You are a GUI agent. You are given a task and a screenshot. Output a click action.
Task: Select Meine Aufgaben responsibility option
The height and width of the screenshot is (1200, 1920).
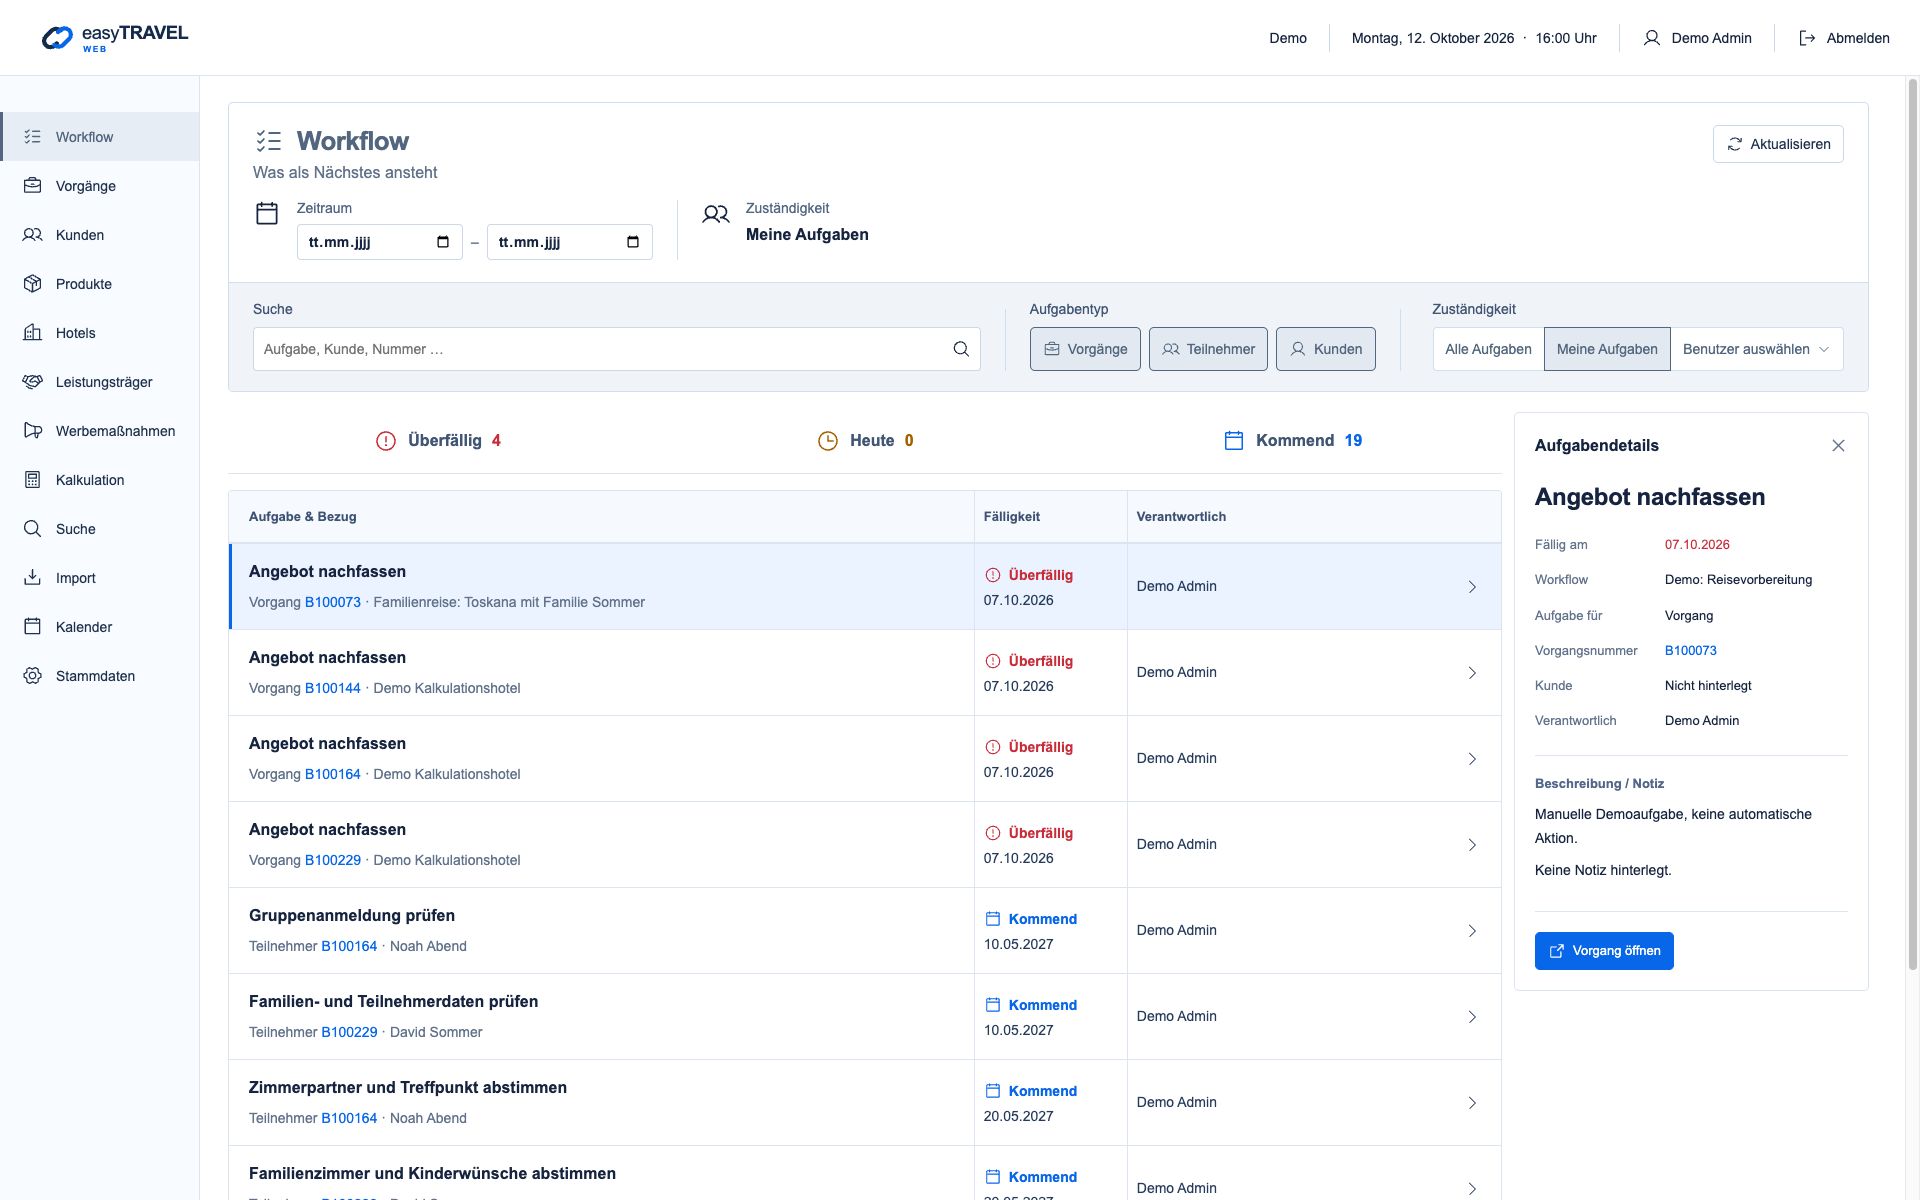coord(1607,349)
